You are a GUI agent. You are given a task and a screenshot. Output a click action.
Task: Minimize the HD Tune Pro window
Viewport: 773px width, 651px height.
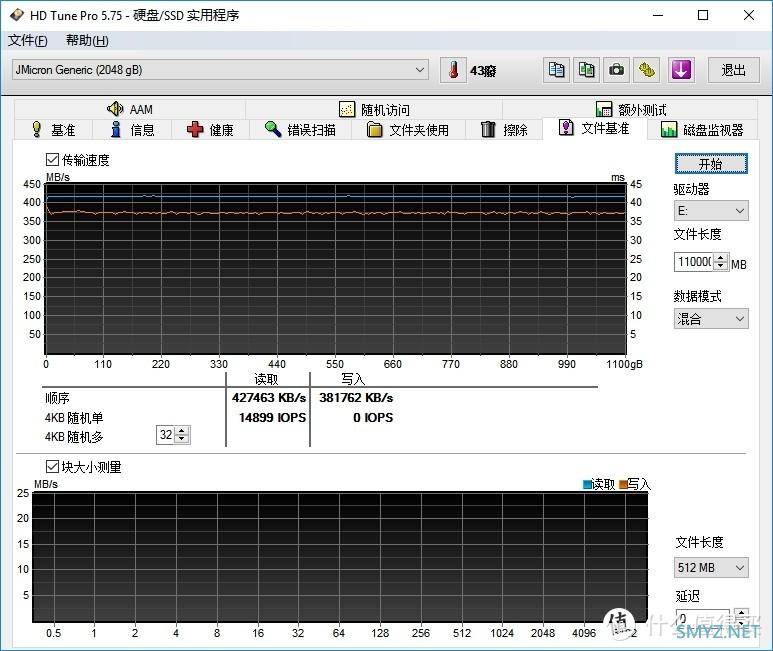coord(658,15)
